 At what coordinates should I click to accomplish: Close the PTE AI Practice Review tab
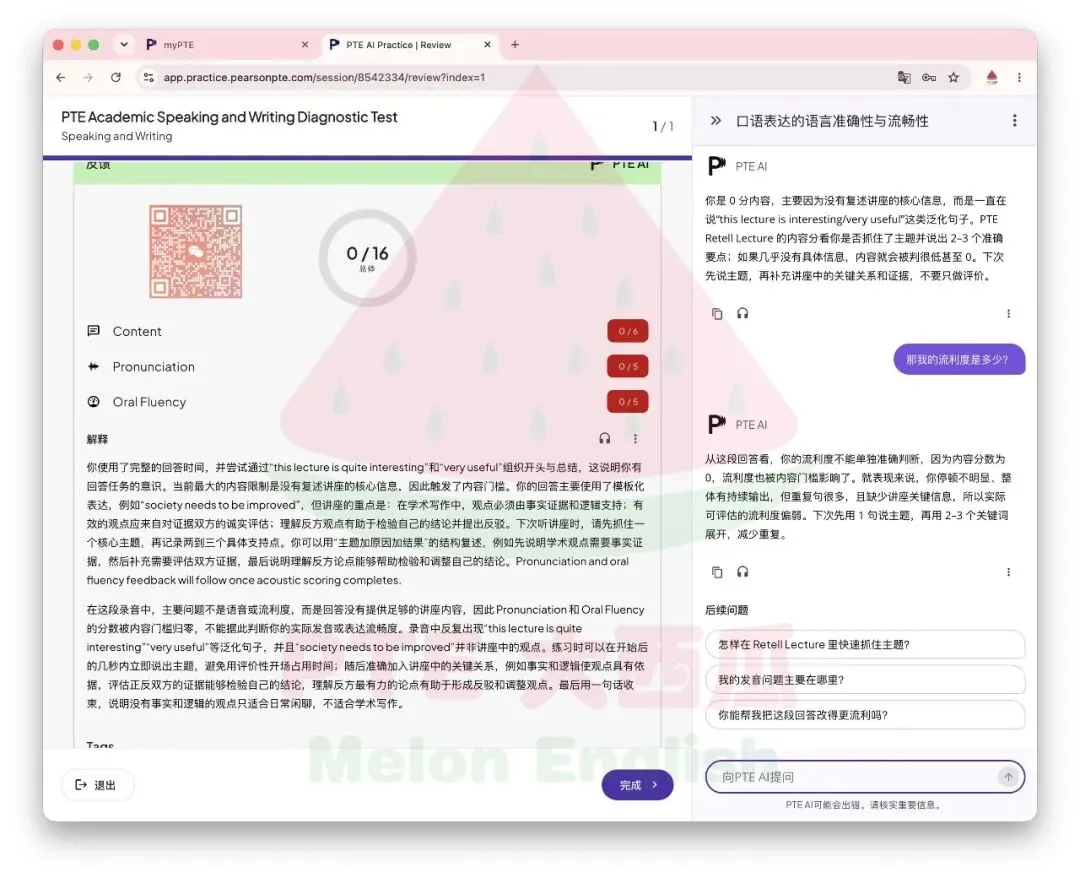[x=487, y=44]
